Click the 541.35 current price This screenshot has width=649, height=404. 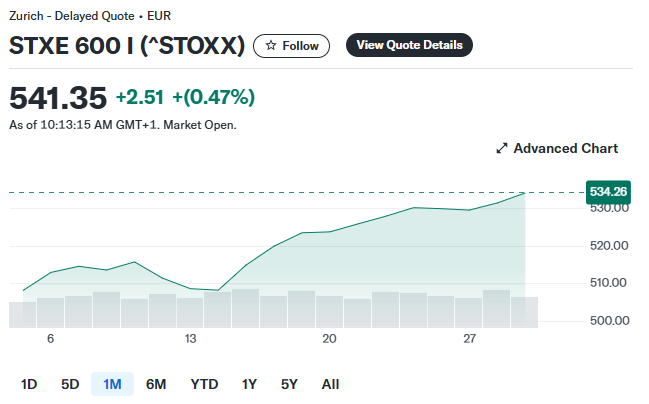[x=58, y=98]
